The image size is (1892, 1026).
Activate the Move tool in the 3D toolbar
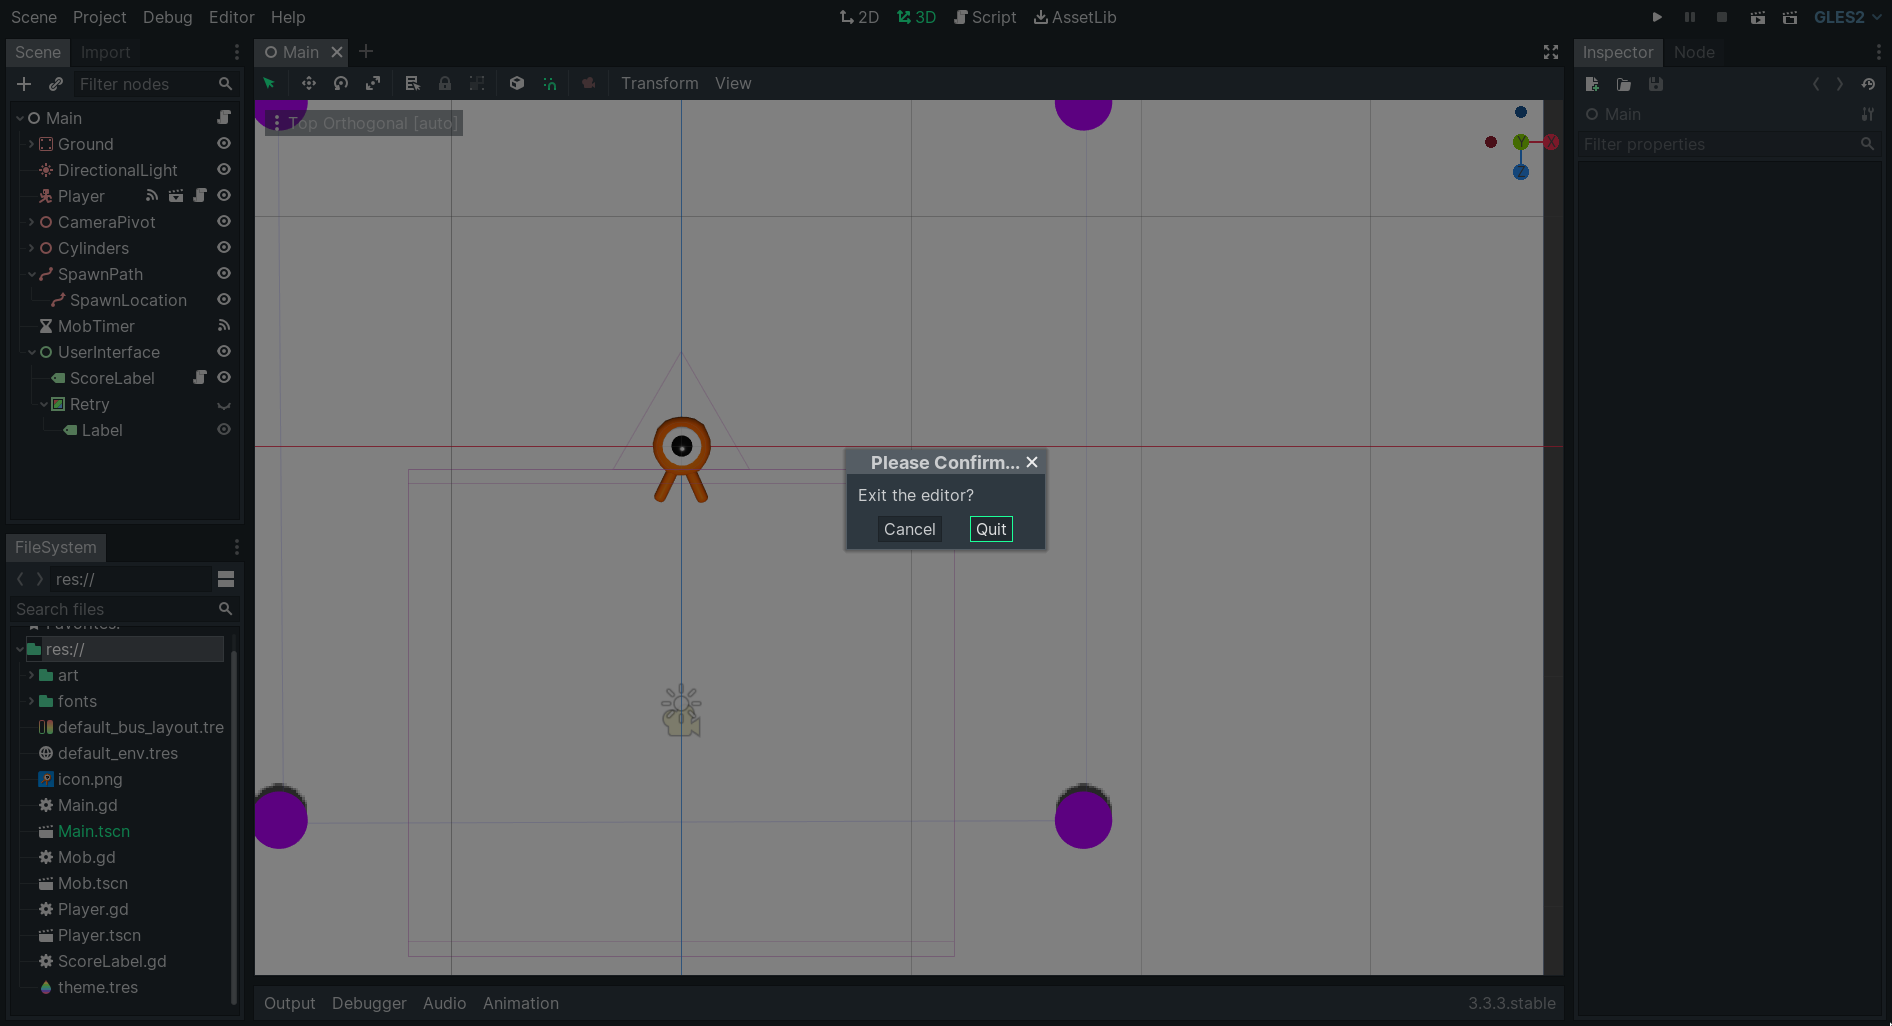(x=308, y=83)
